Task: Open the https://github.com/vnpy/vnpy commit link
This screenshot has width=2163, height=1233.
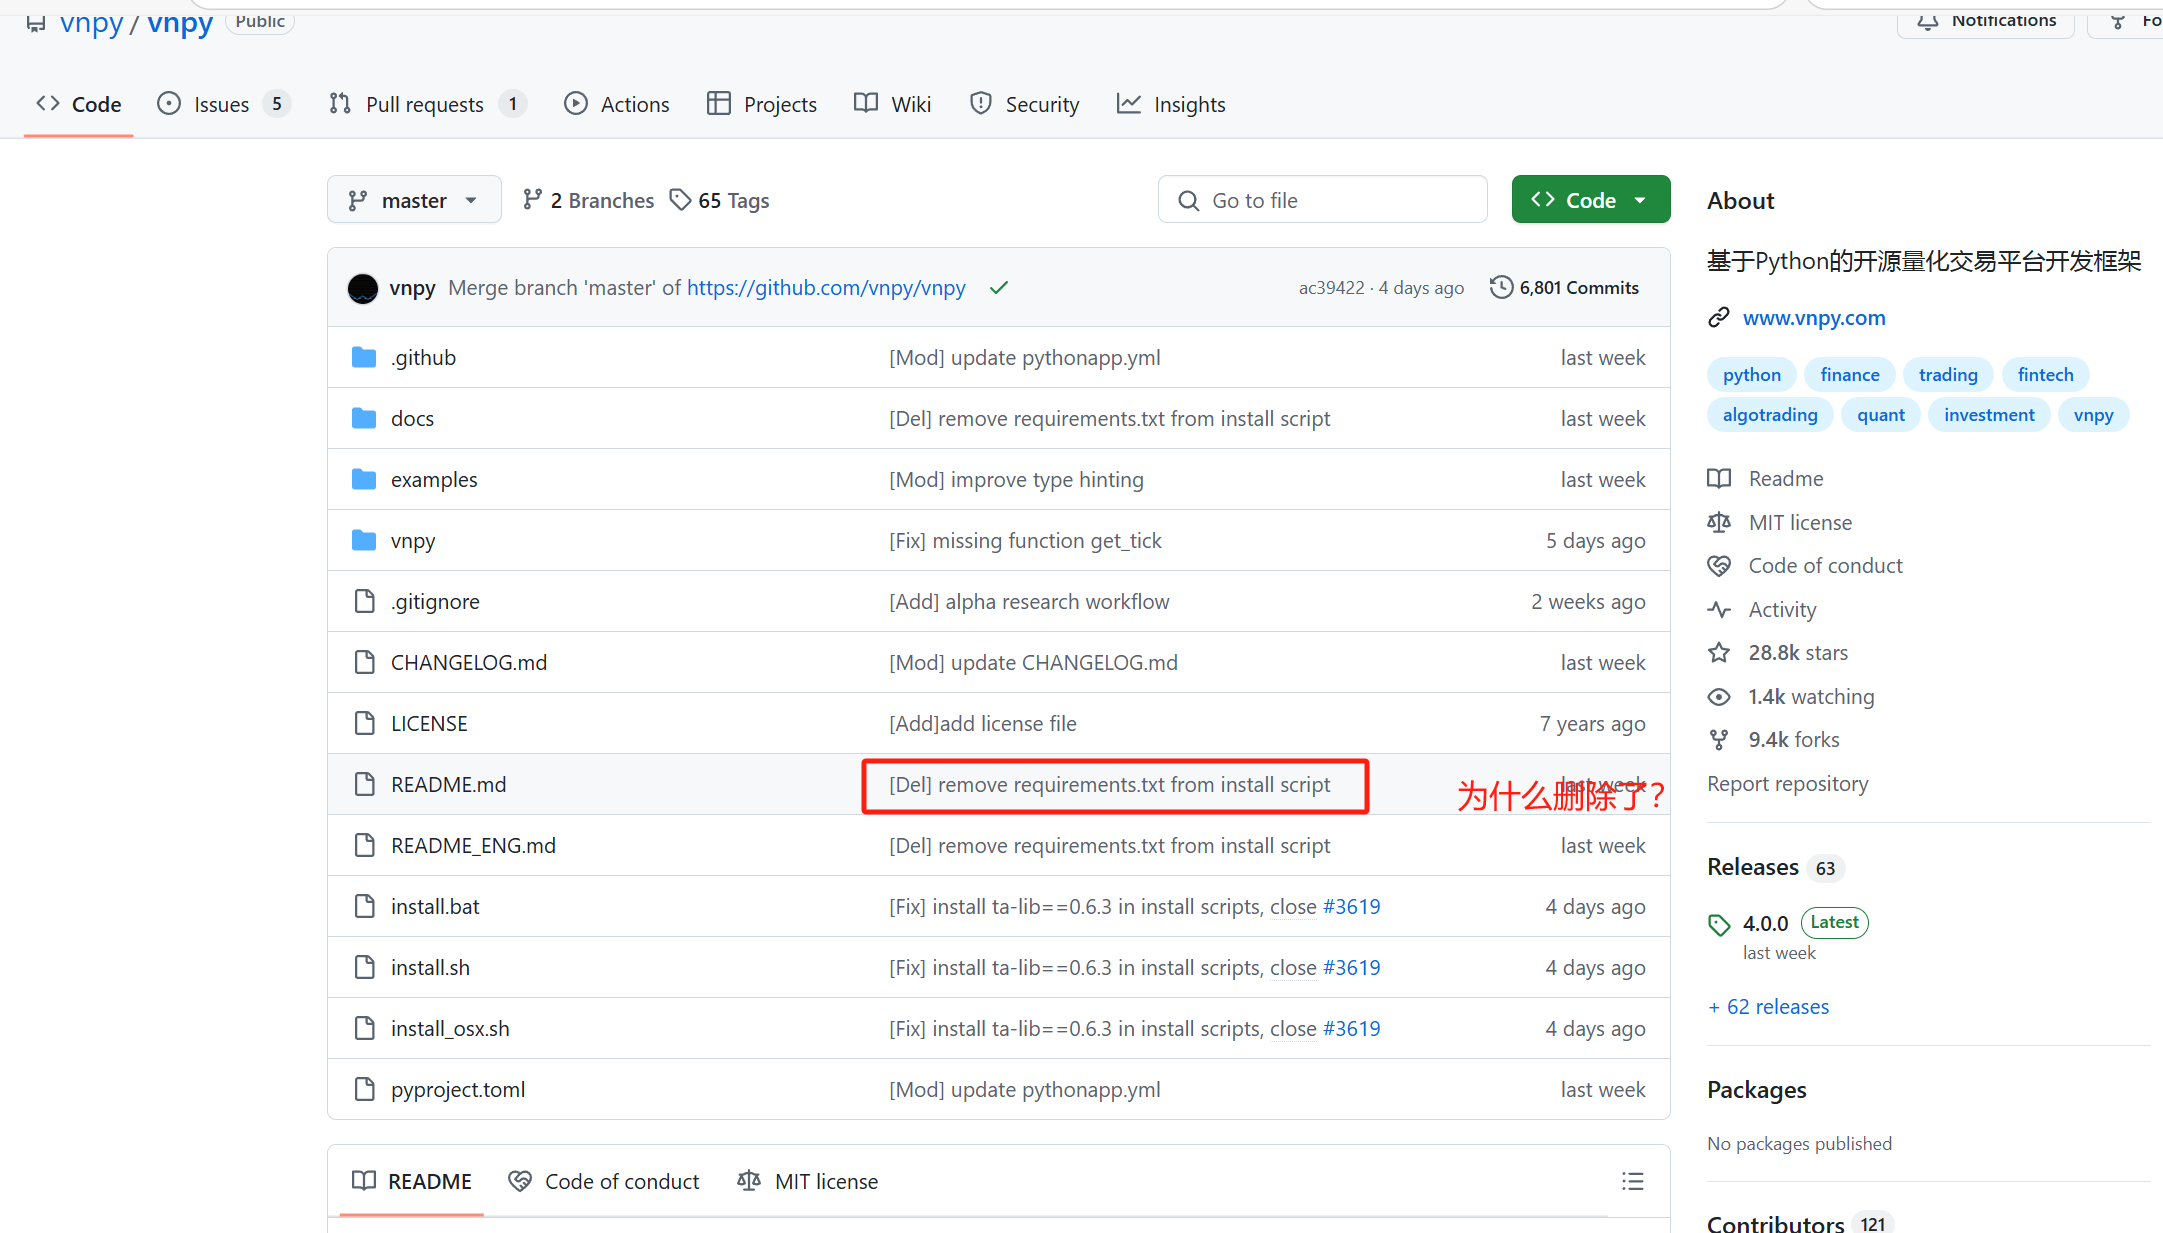Action: click(826, 288)
